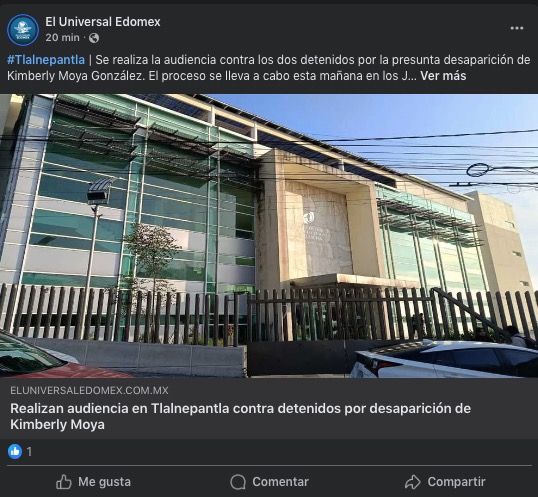The width and height of the screenshot is (538, 497).
Task: Click the Compartir arrow icon
Action: tap(412, 482)
